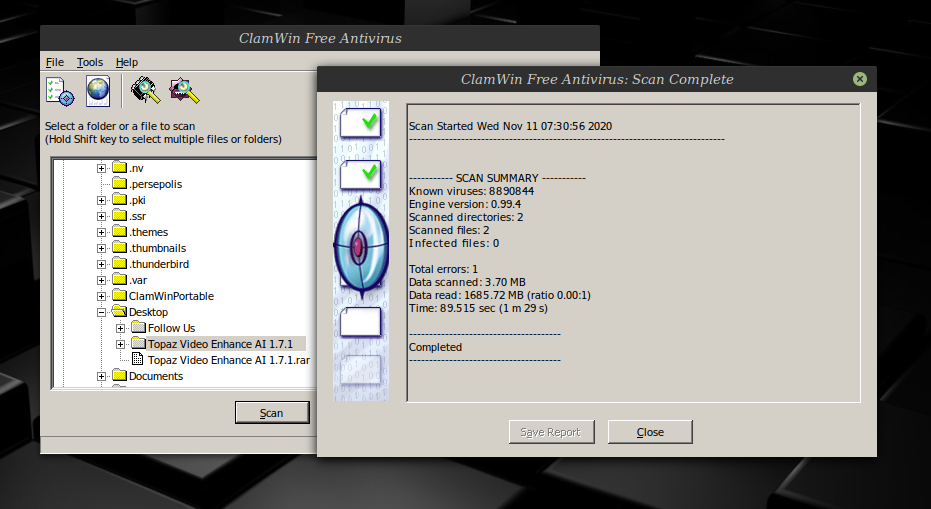Image resolution: width=931 pixels, height=509 pixels.
Task: Click the 'Scanned directories: 2' line
Action: pyautogui.click(x=466, y=218)
